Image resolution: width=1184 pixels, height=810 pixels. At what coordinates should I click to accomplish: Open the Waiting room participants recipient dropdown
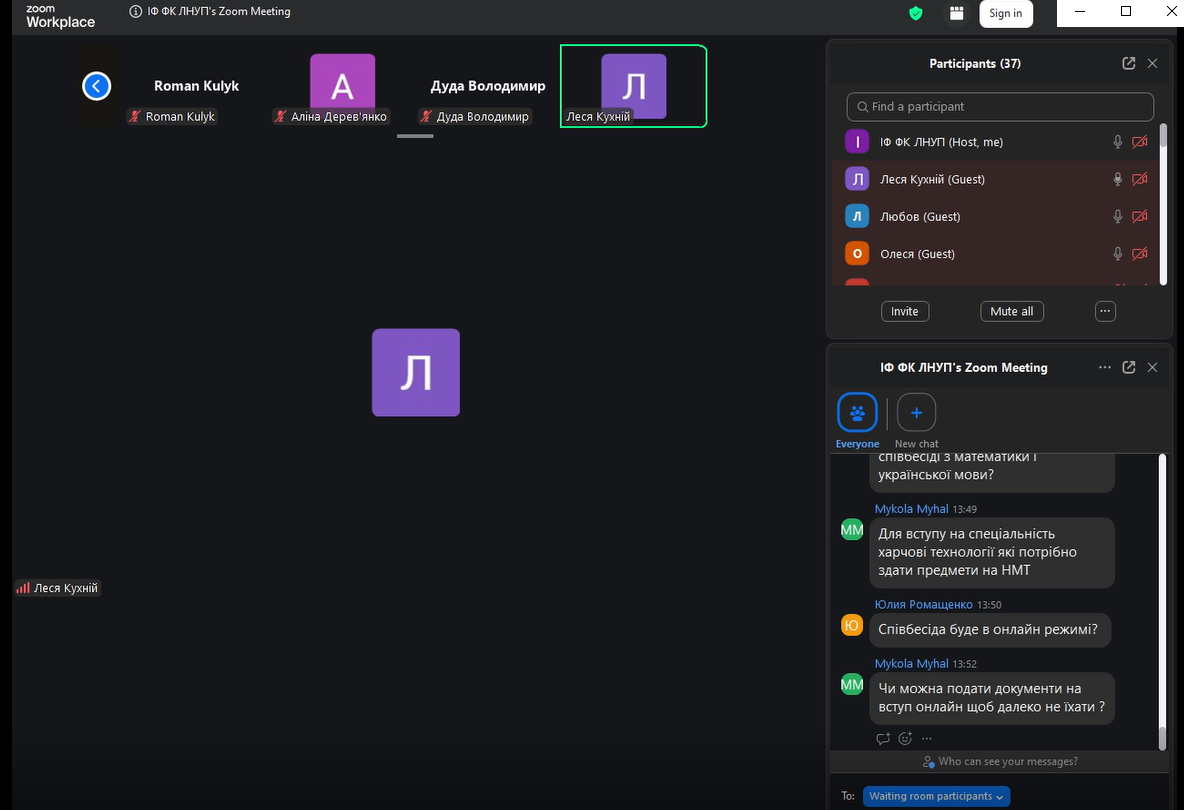(936, 796)
